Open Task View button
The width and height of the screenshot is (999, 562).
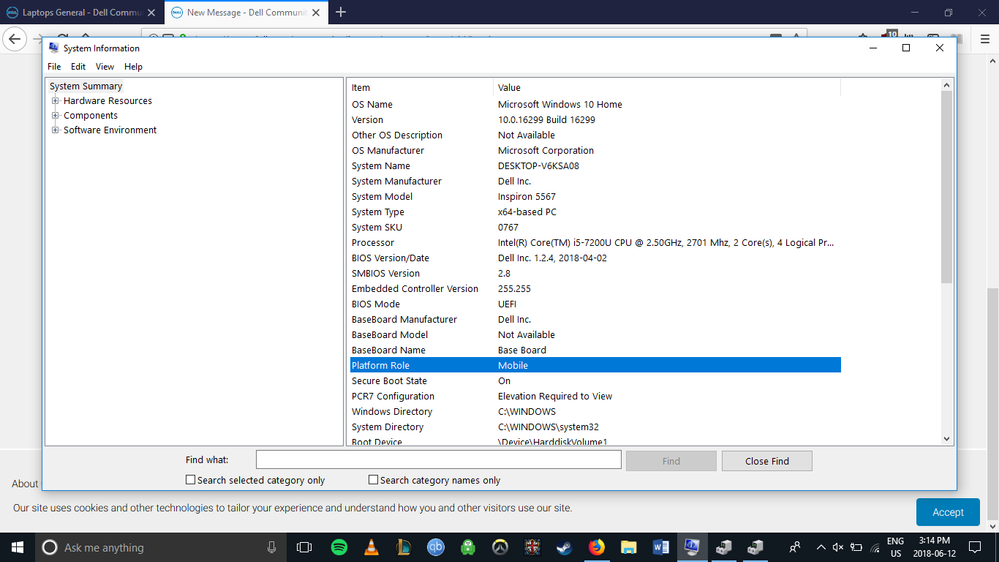(x=305, y=547)
